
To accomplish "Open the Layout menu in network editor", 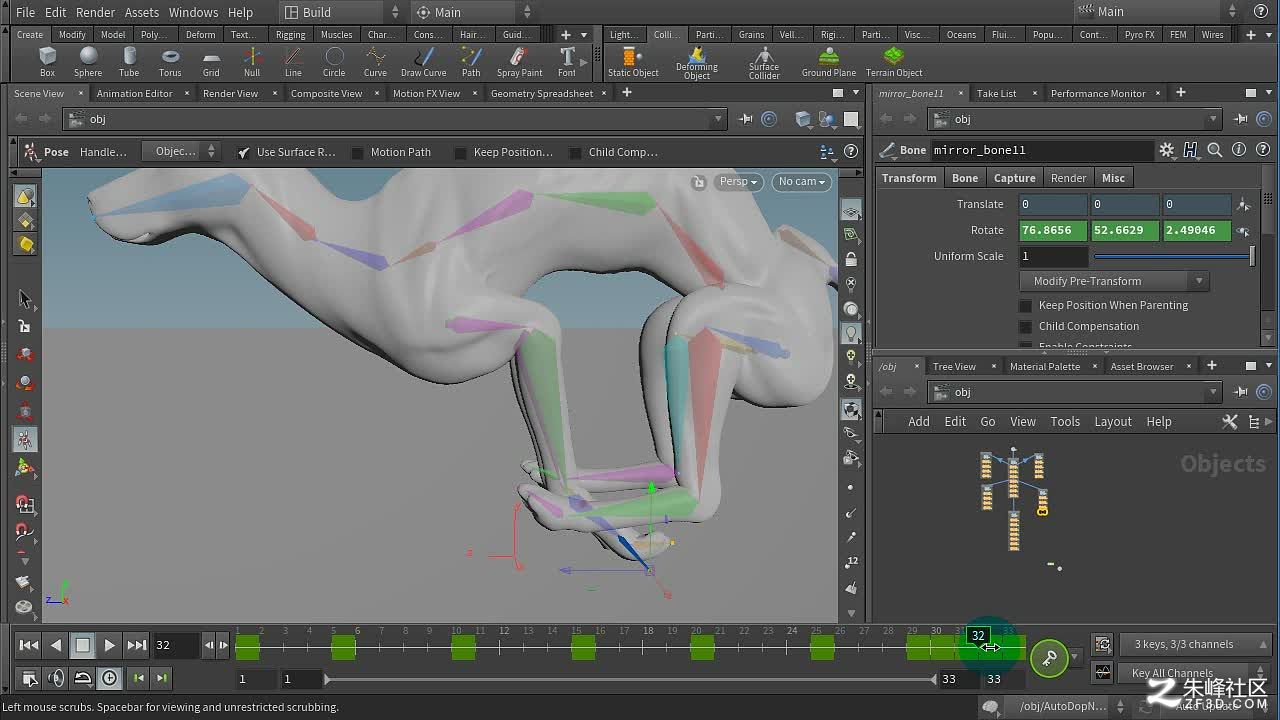I will (x=1112, y=421).
